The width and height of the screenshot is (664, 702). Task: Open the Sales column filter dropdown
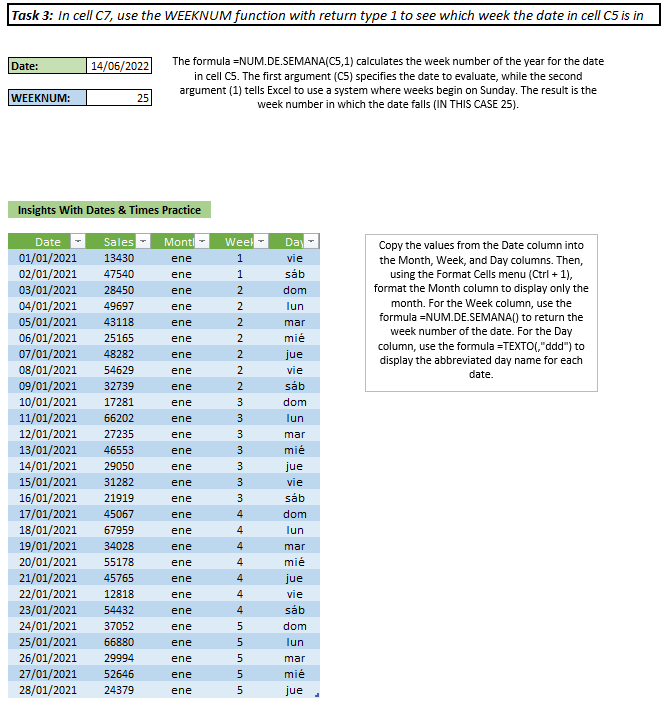click(x=143, y=242)
